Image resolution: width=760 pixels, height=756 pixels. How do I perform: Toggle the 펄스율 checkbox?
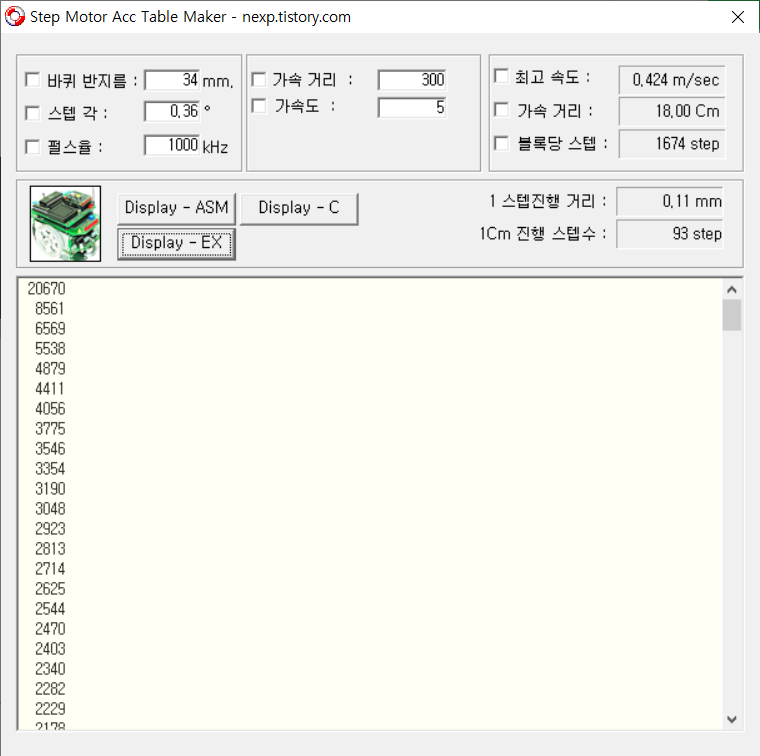pos(32,146)
